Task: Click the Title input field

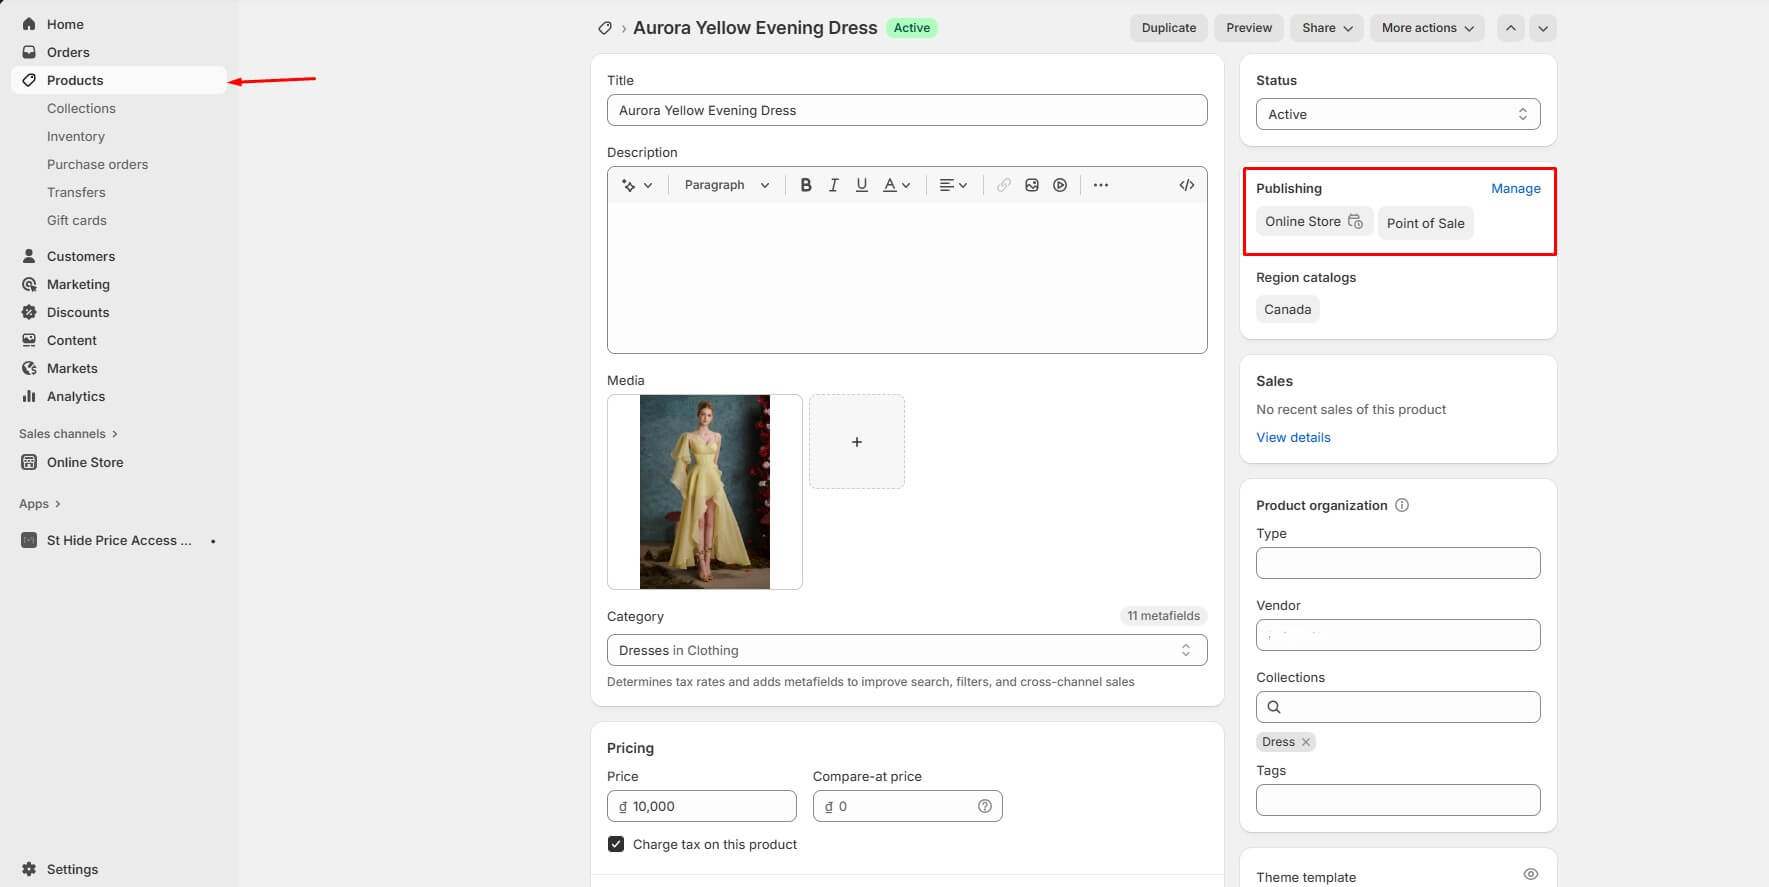Action: tap(907, 110)
